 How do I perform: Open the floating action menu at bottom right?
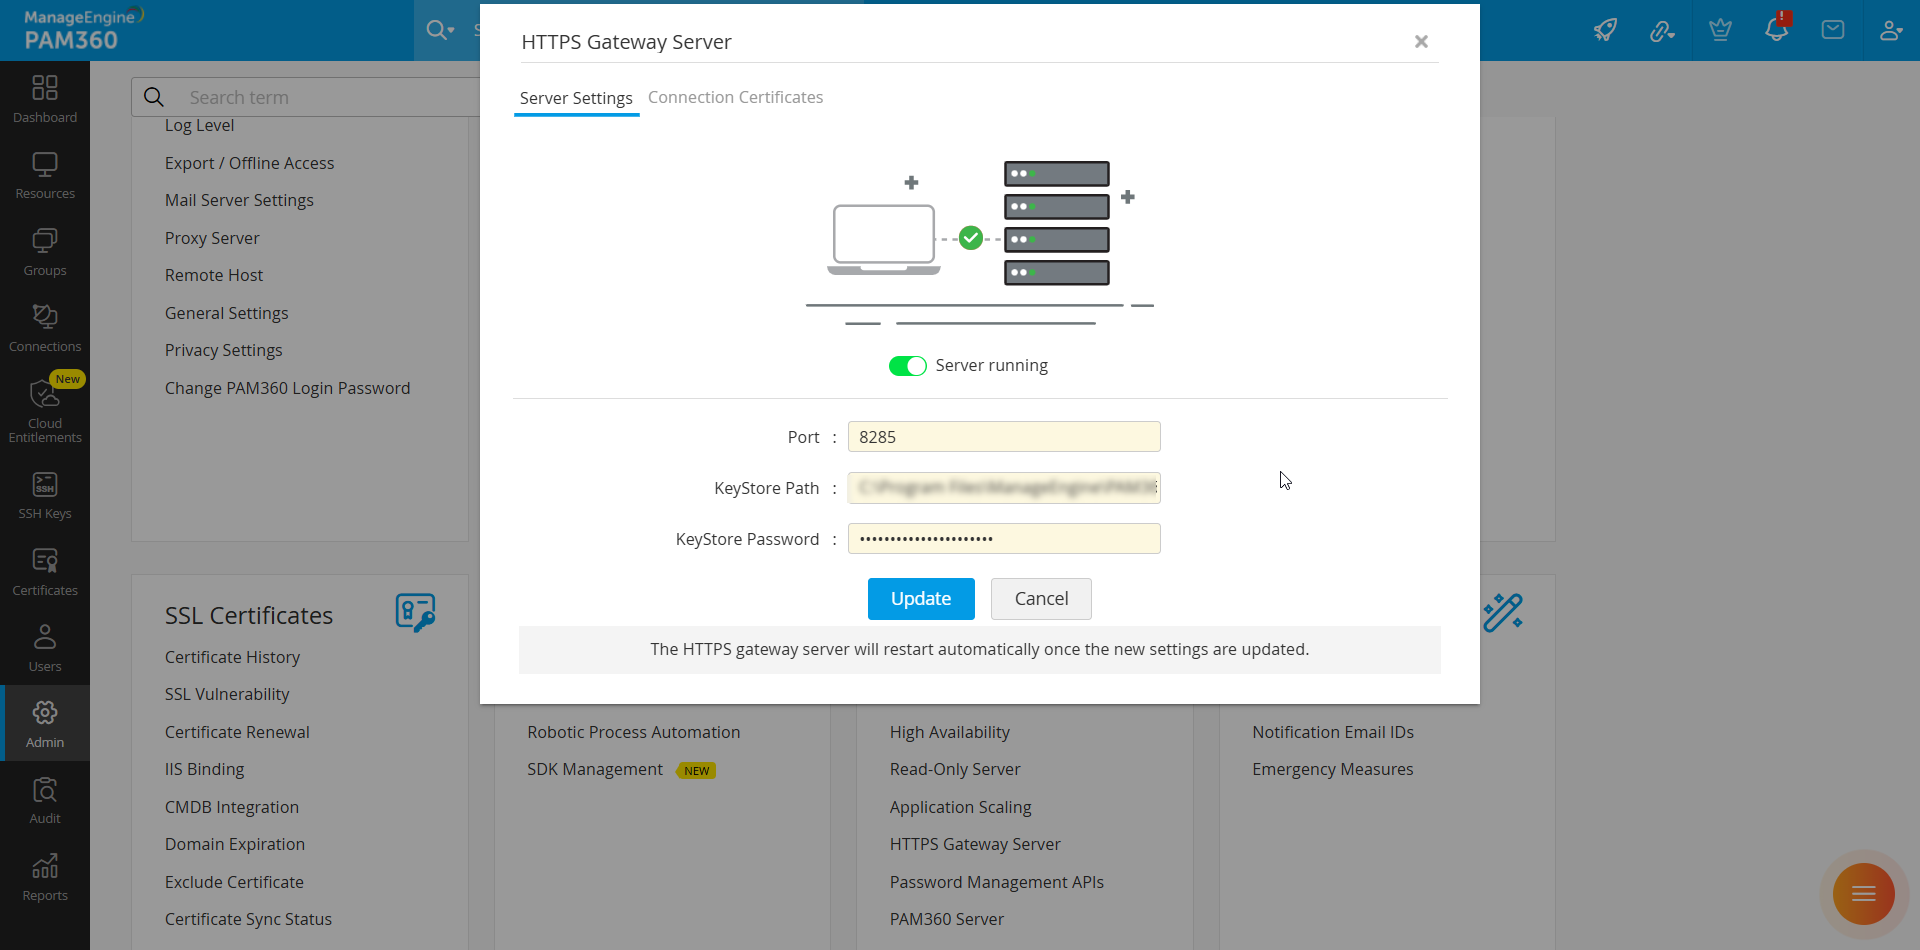(1862, 893)
